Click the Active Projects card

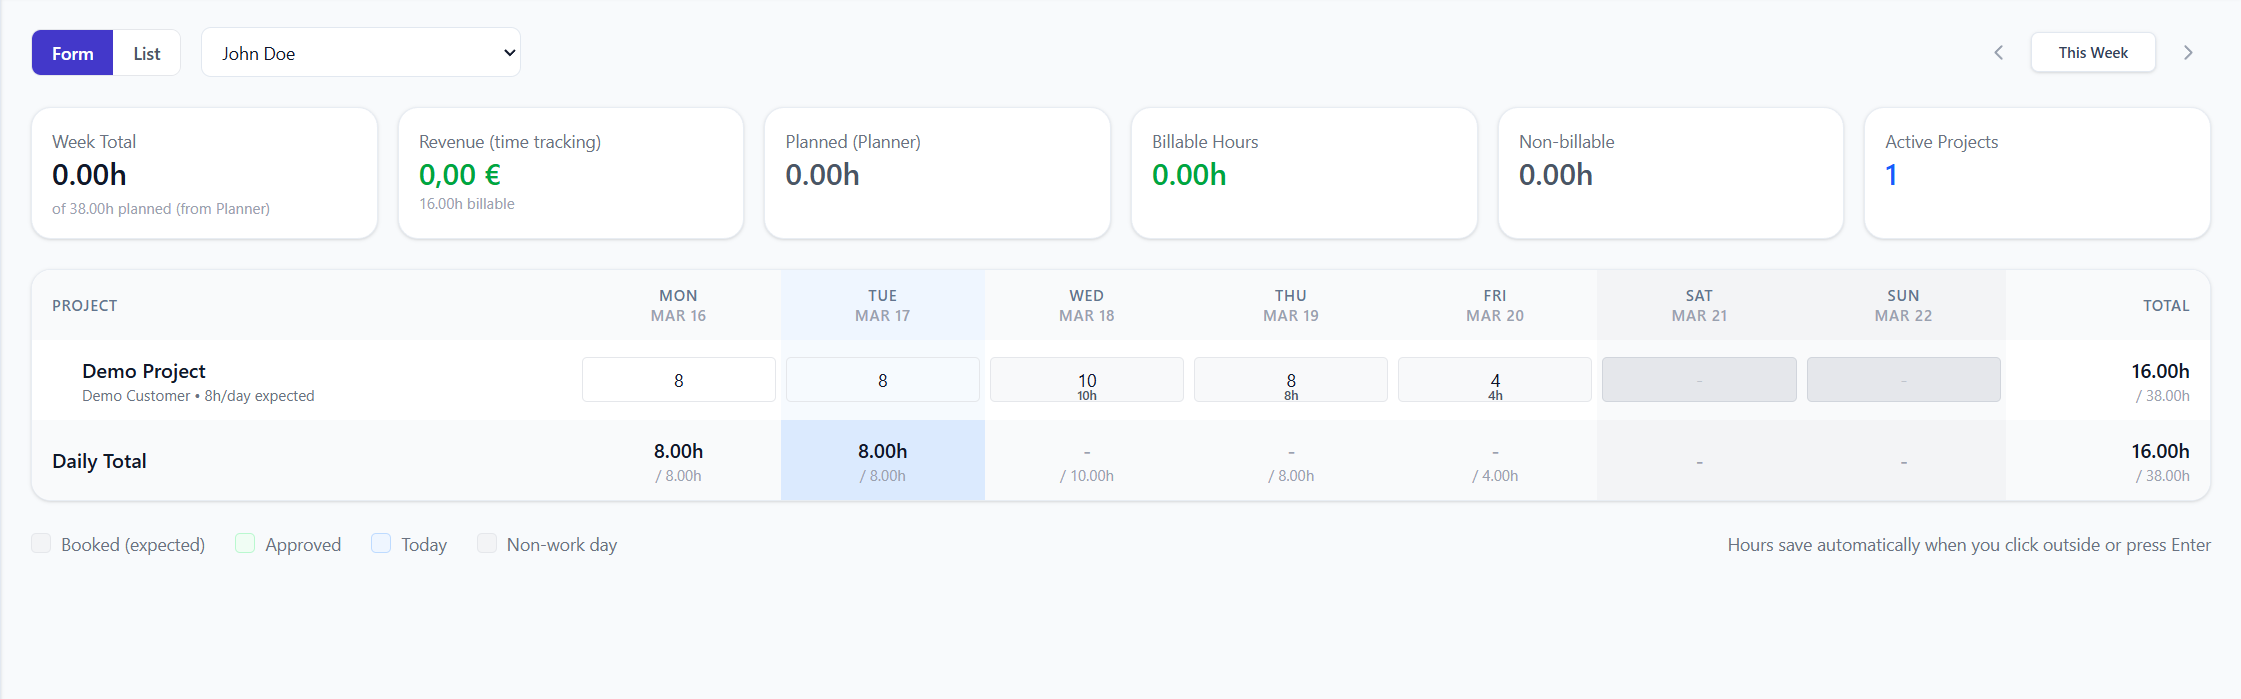coord(2037,173)
